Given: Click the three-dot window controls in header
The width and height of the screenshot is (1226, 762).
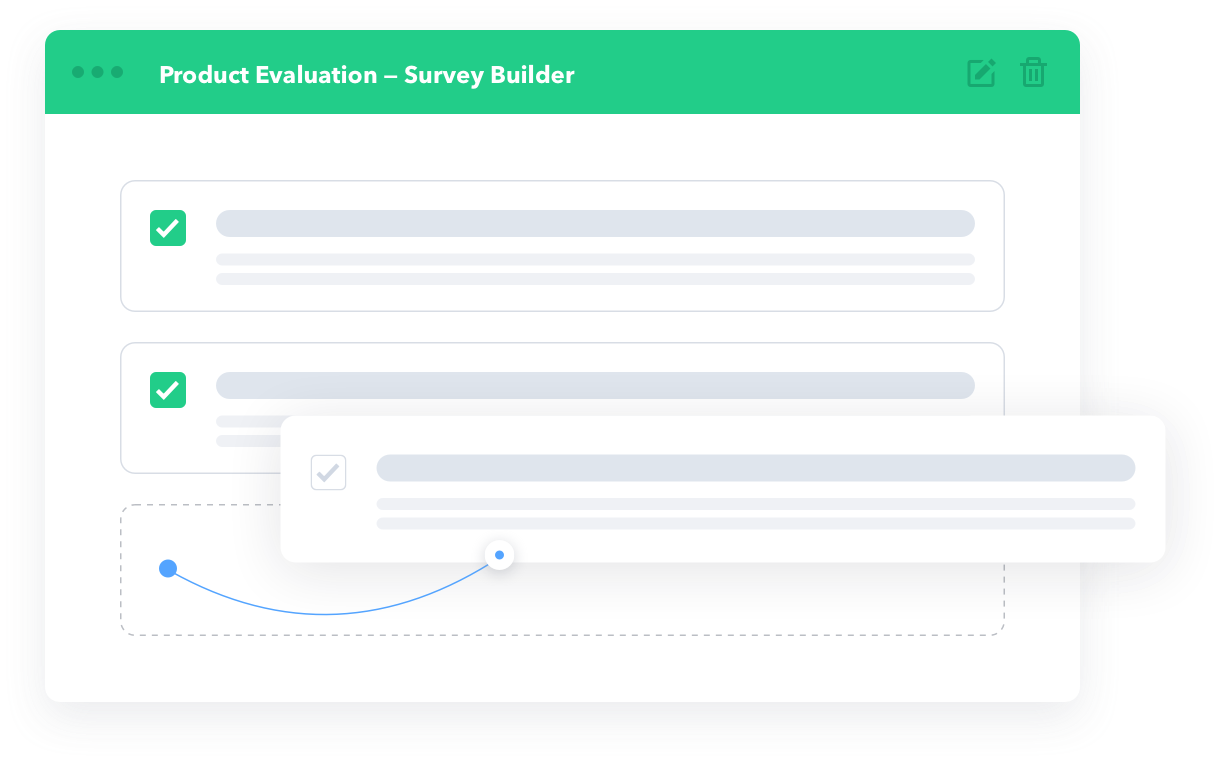Looking at the screenshot, I should click(x=98, y=72).
